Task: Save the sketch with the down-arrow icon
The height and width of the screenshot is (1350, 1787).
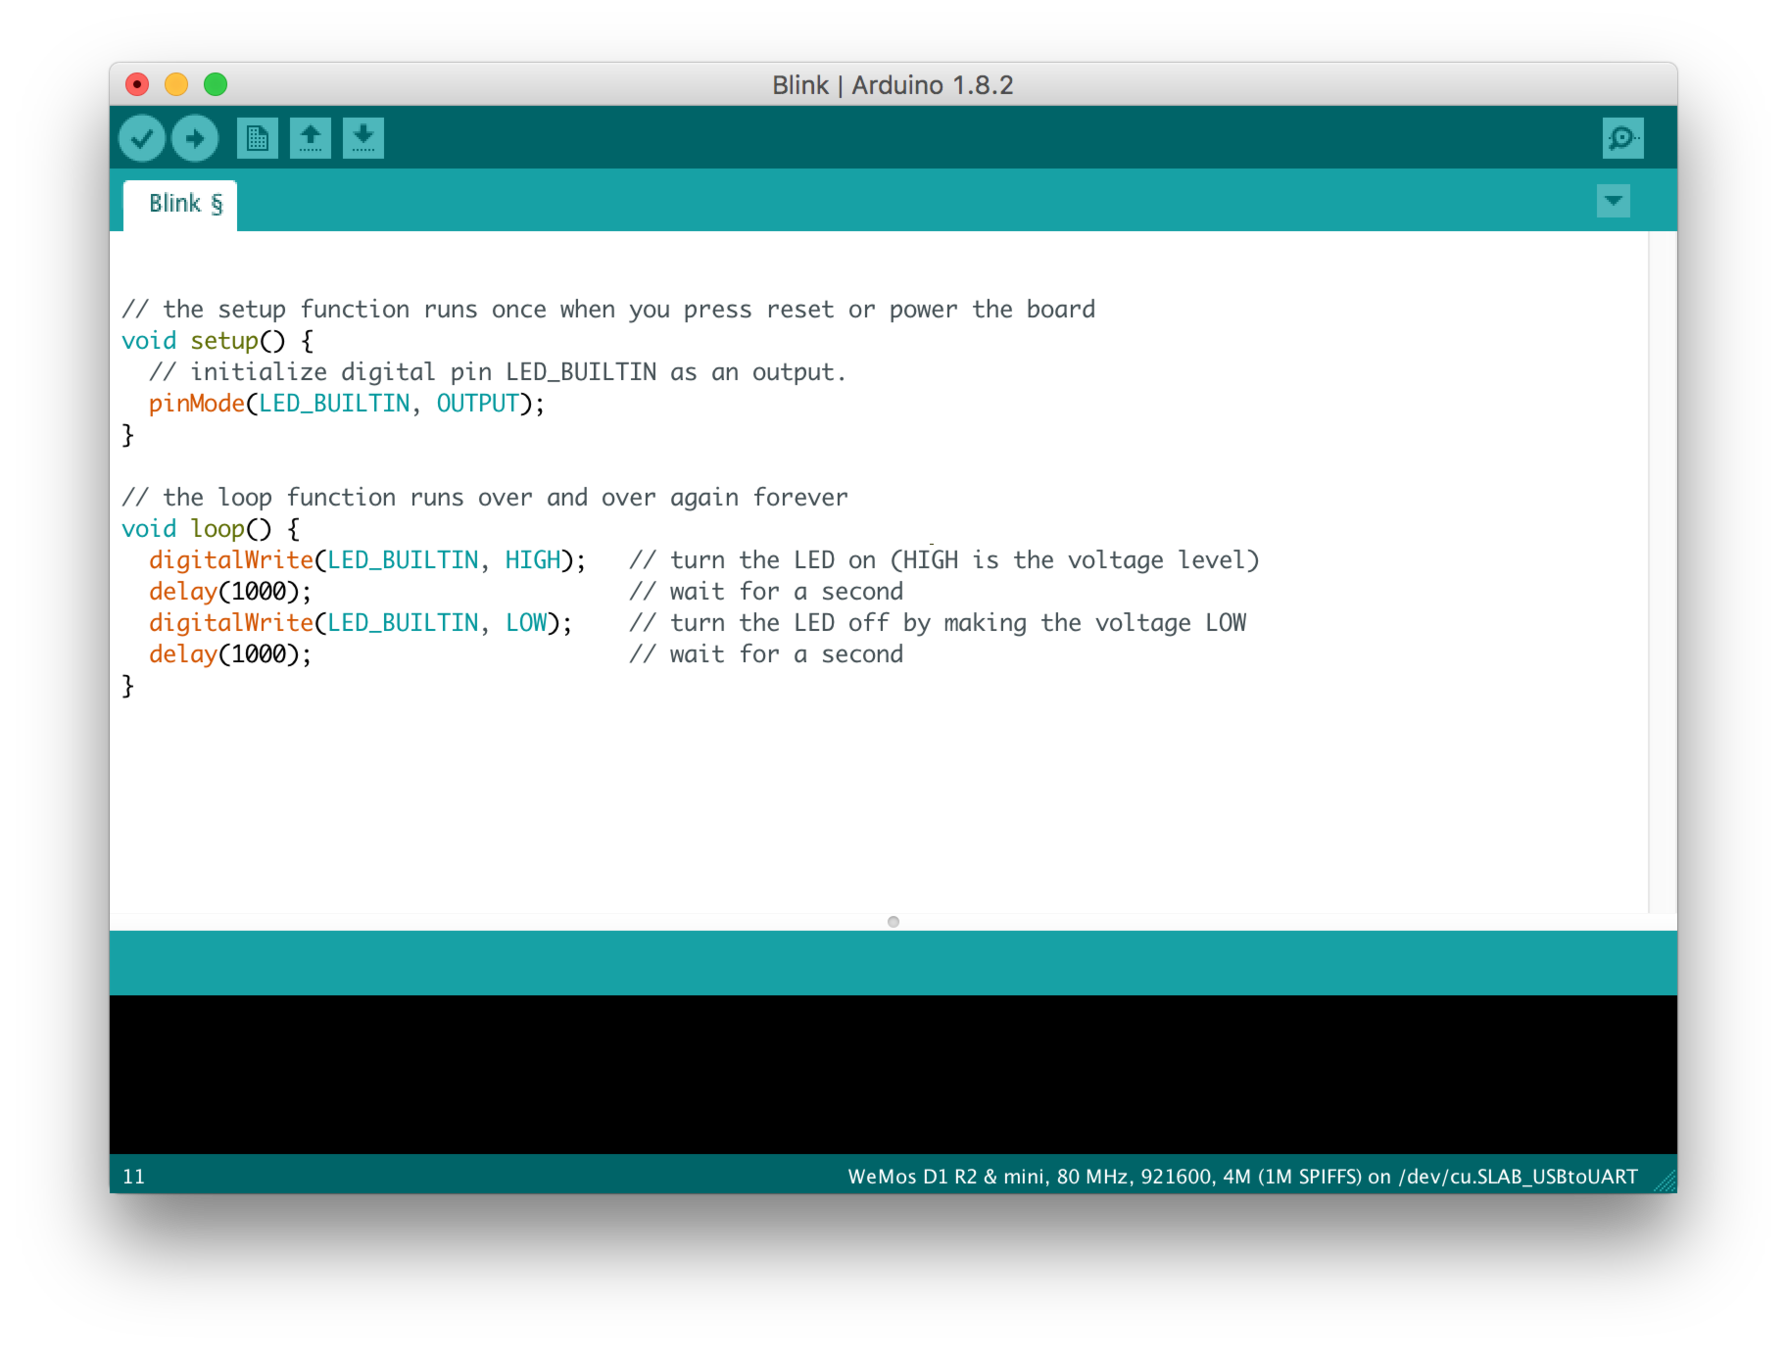Action: coord(363,138)
